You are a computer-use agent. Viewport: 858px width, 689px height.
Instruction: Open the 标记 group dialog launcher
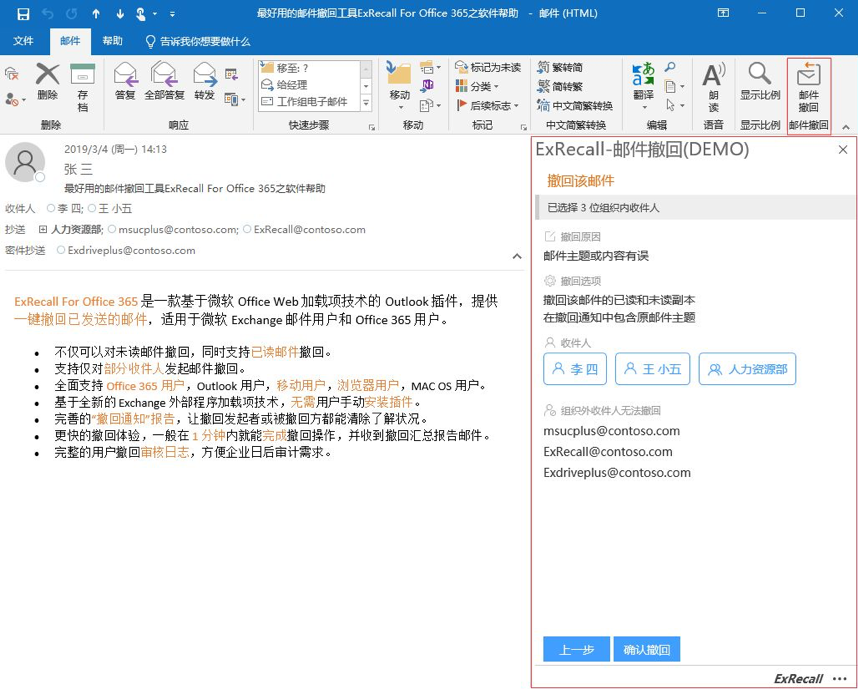524,127
